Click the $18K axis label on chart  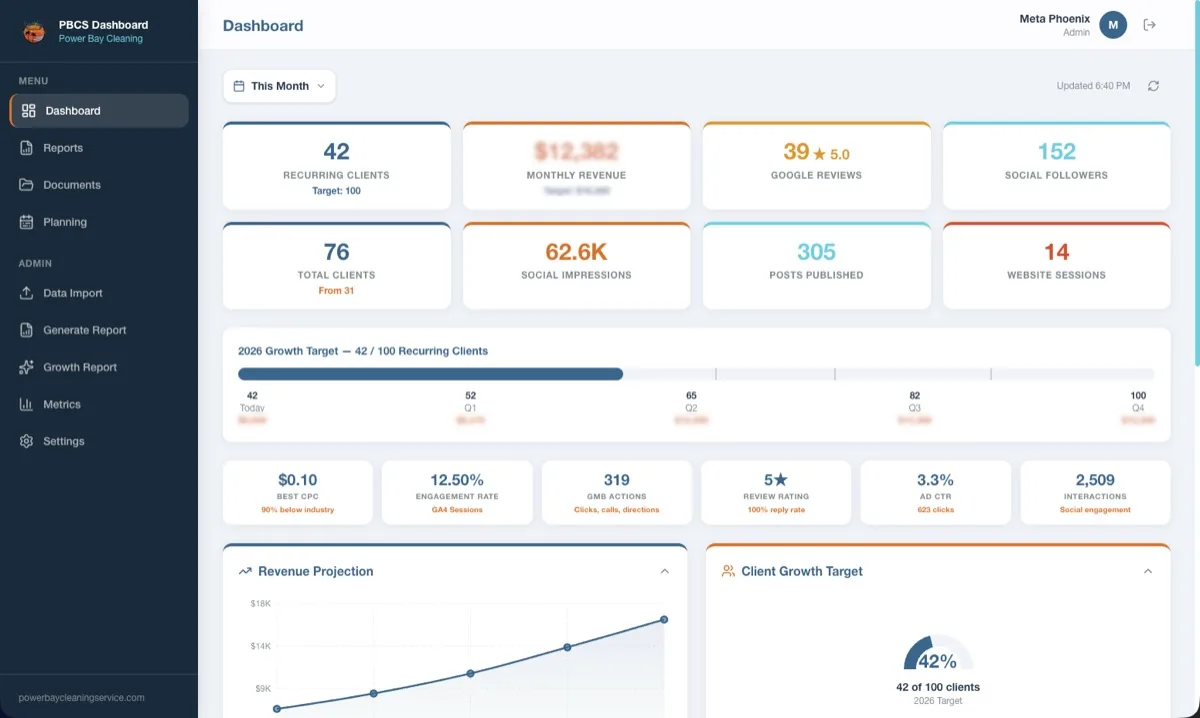(260, 604)
